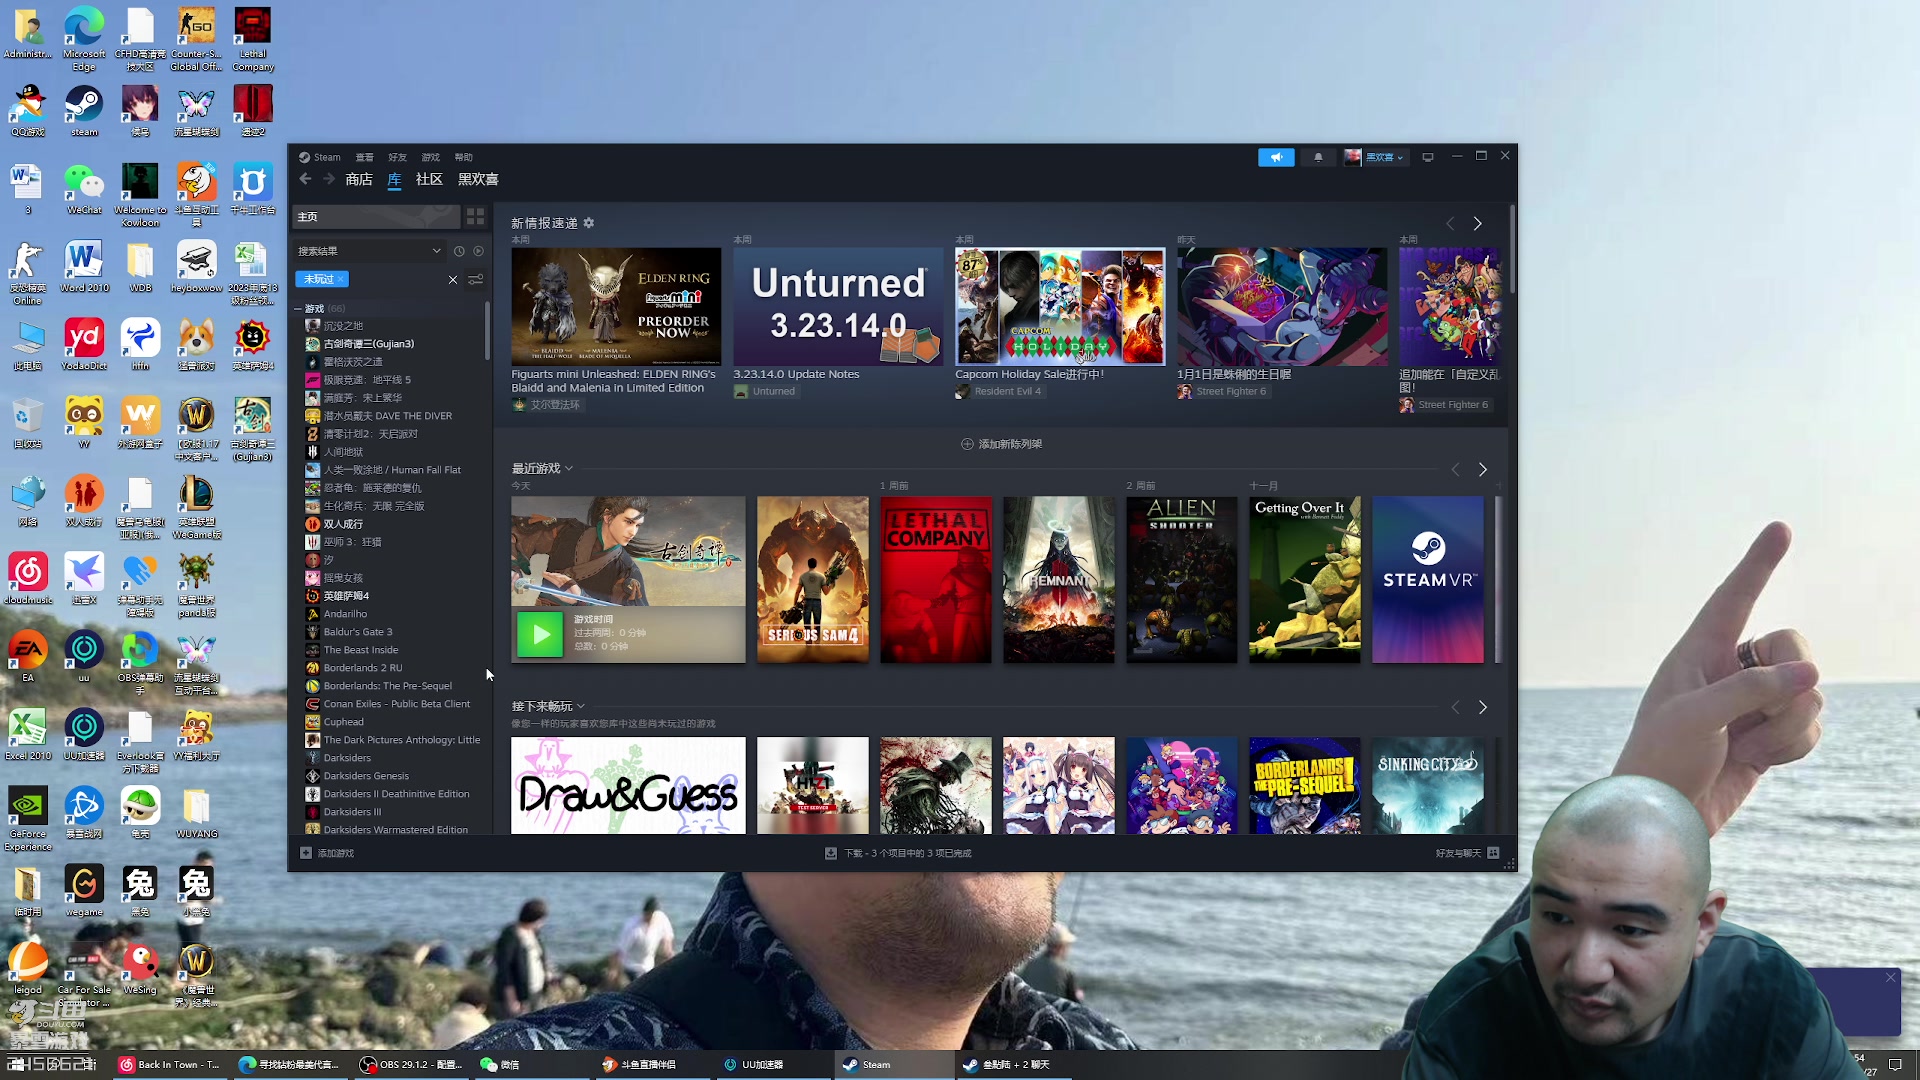Open Microsoft Edge desktop shortcut
The height and width of the screenshot is (1080, 1920).
[84, 39]
